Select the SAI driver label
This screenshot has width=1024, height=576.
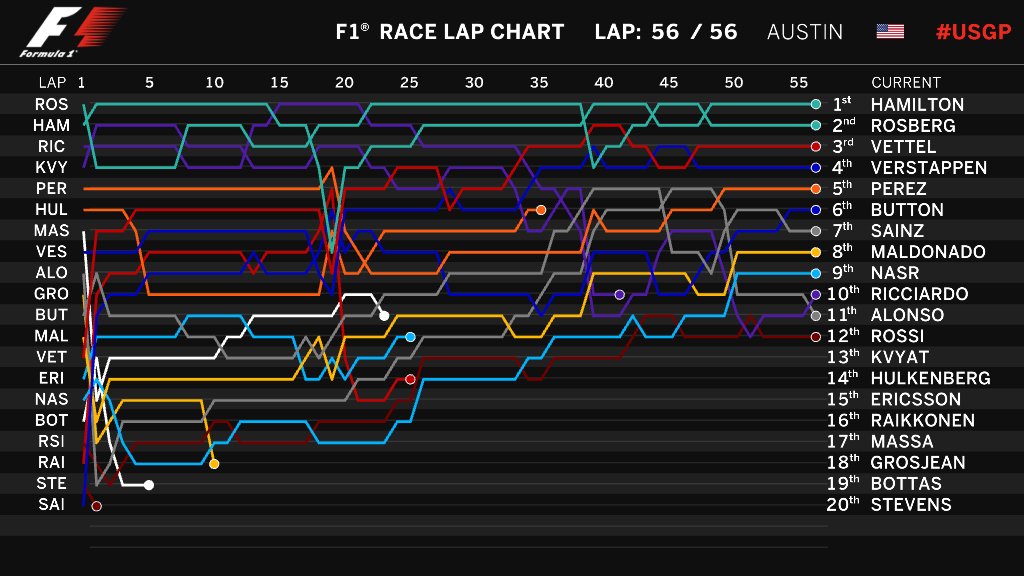[x=52, y=504]
